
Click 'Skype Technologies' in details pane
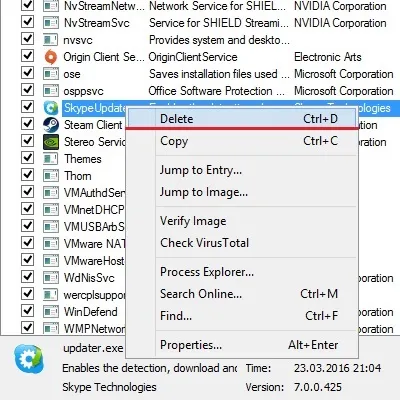(109, 387)
